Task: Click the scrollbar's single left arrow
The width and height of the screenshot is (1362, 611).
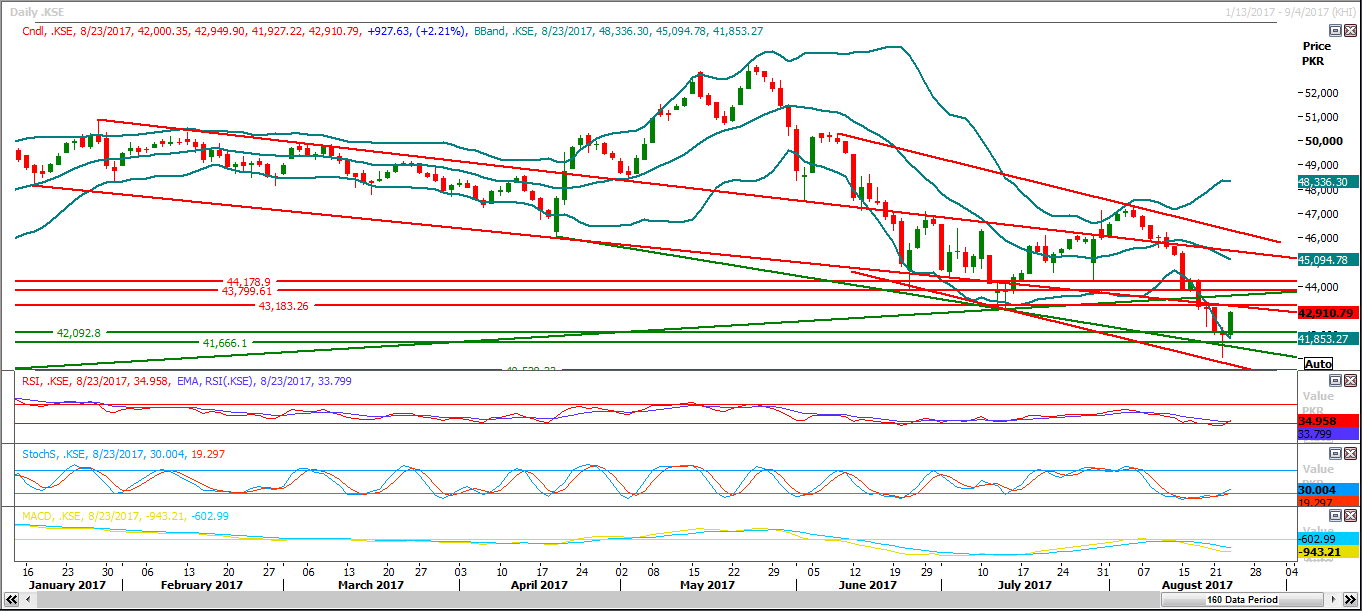Action: click(26, 600)
